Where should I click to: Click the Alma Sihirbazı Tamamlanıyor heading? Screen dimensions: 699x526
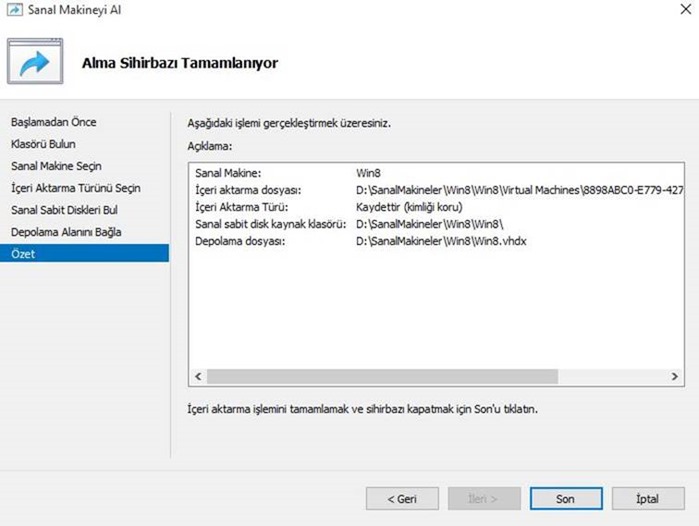pyautogui.click(x=180, y=63)
